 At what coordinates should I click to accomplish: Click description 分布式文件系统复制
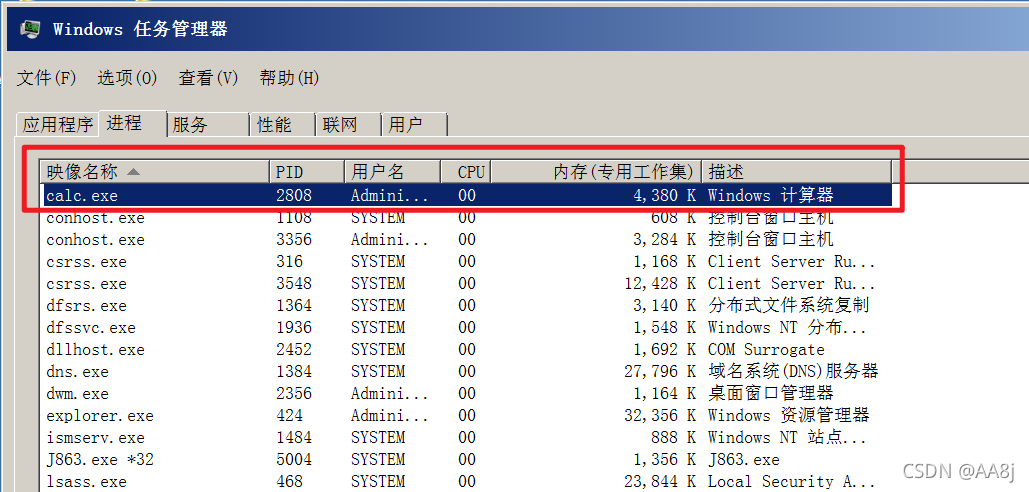coord(788,306)
